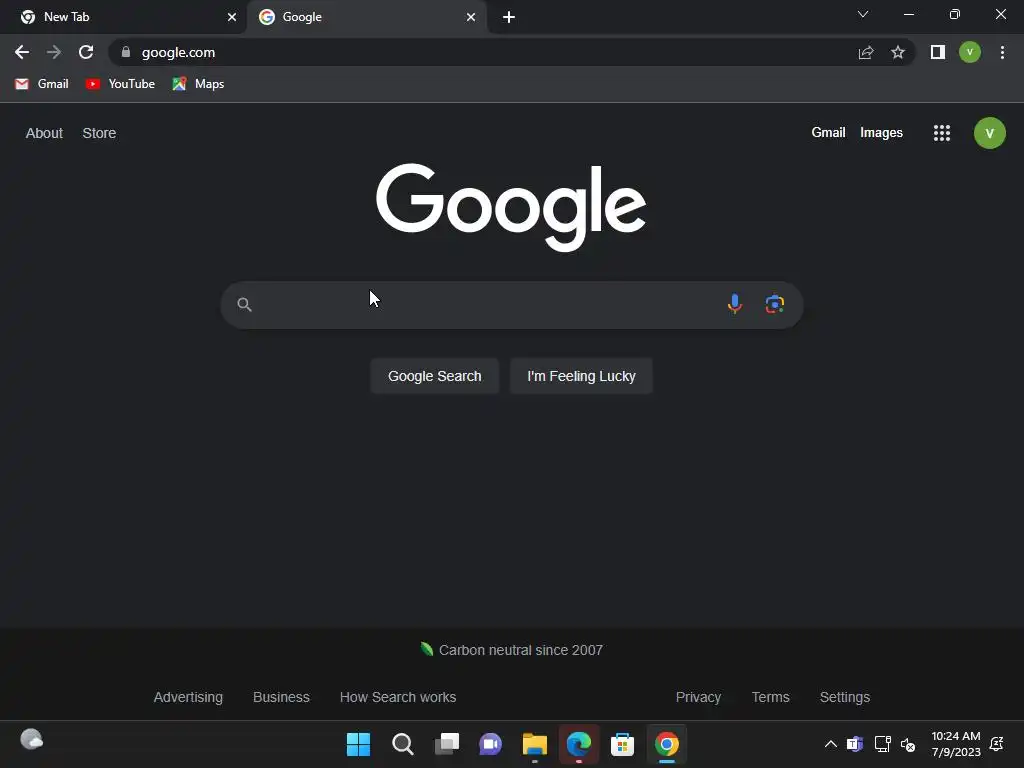The width and height of the screenshot is (1024, 768).
Task: Click the Google logo
Action: tap(511, 206)
